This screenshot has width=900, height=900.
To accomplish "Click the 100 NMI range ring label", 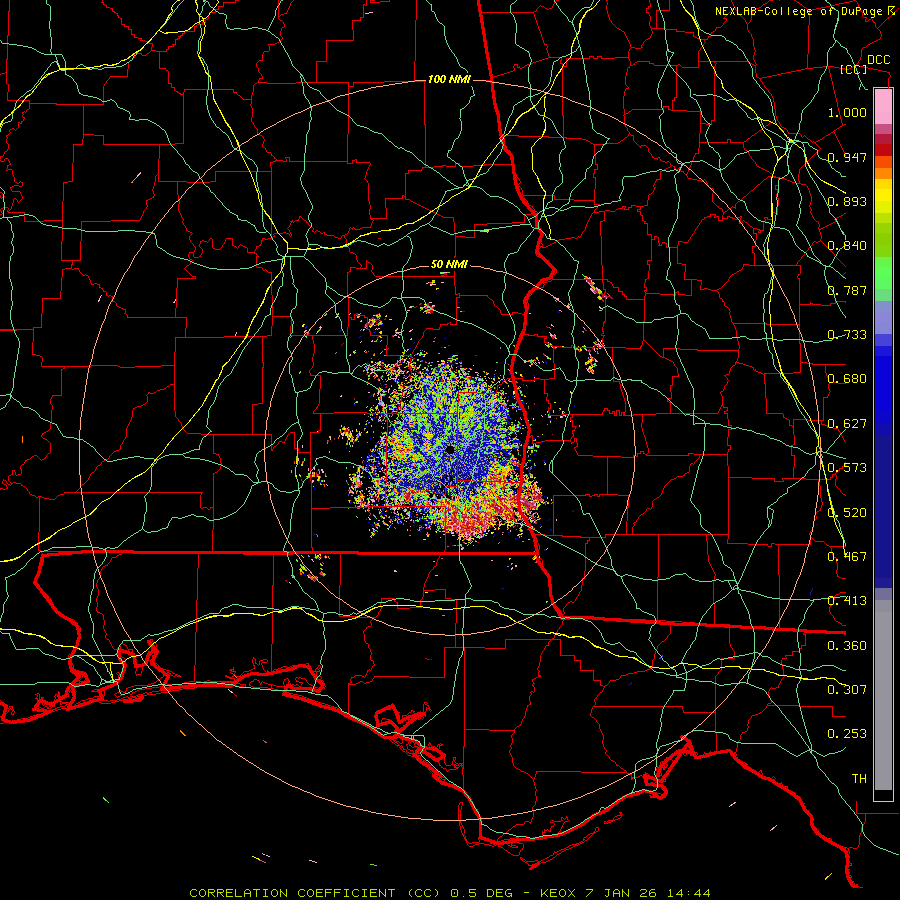I will click(x=449, y=79).
